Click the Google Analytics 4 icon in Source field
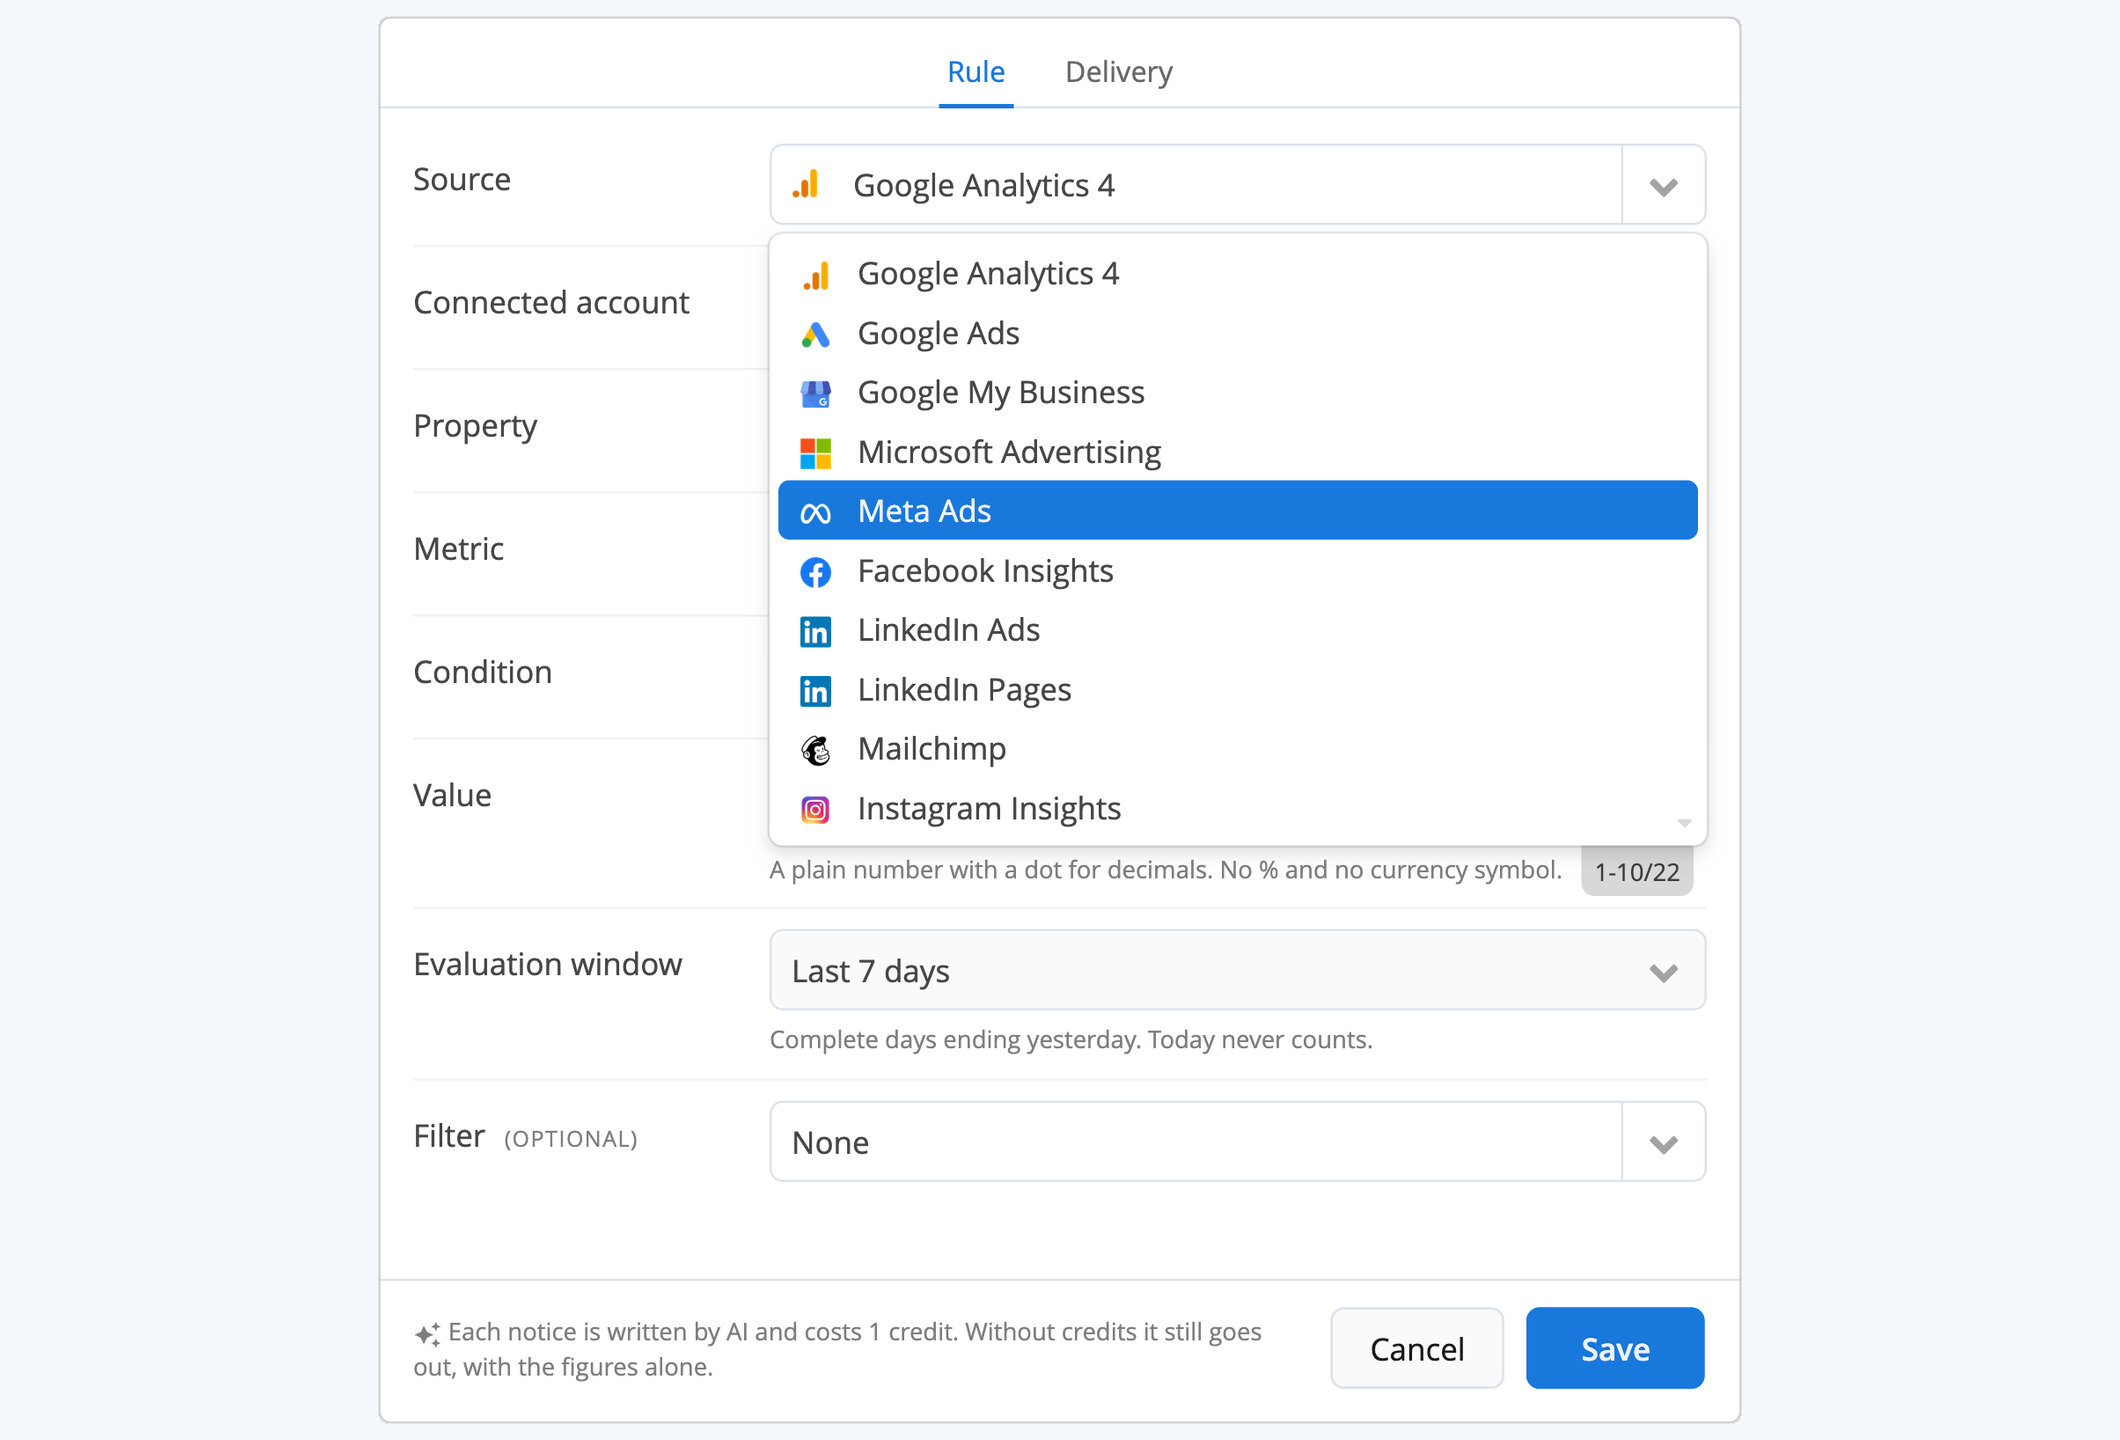Viewport: 2120px width, 1440px height. (806, 185)
